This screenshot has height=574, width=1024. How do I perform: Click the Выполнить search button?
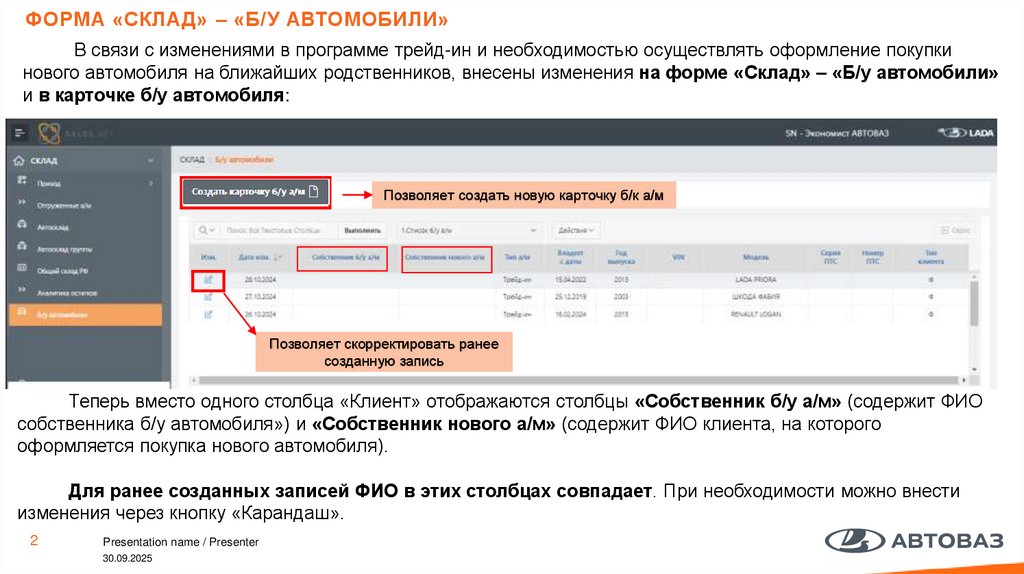pos(362,231)
